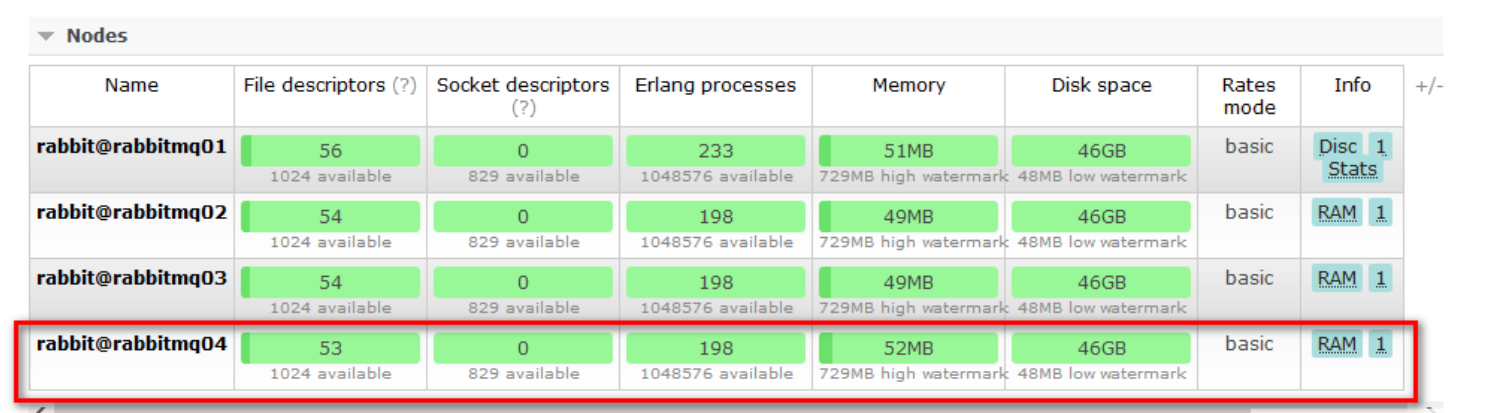Viewport: 1500px width, 413px height.
Task: Toggle columns with the +/- control
Action: (x=1429, y=86)
